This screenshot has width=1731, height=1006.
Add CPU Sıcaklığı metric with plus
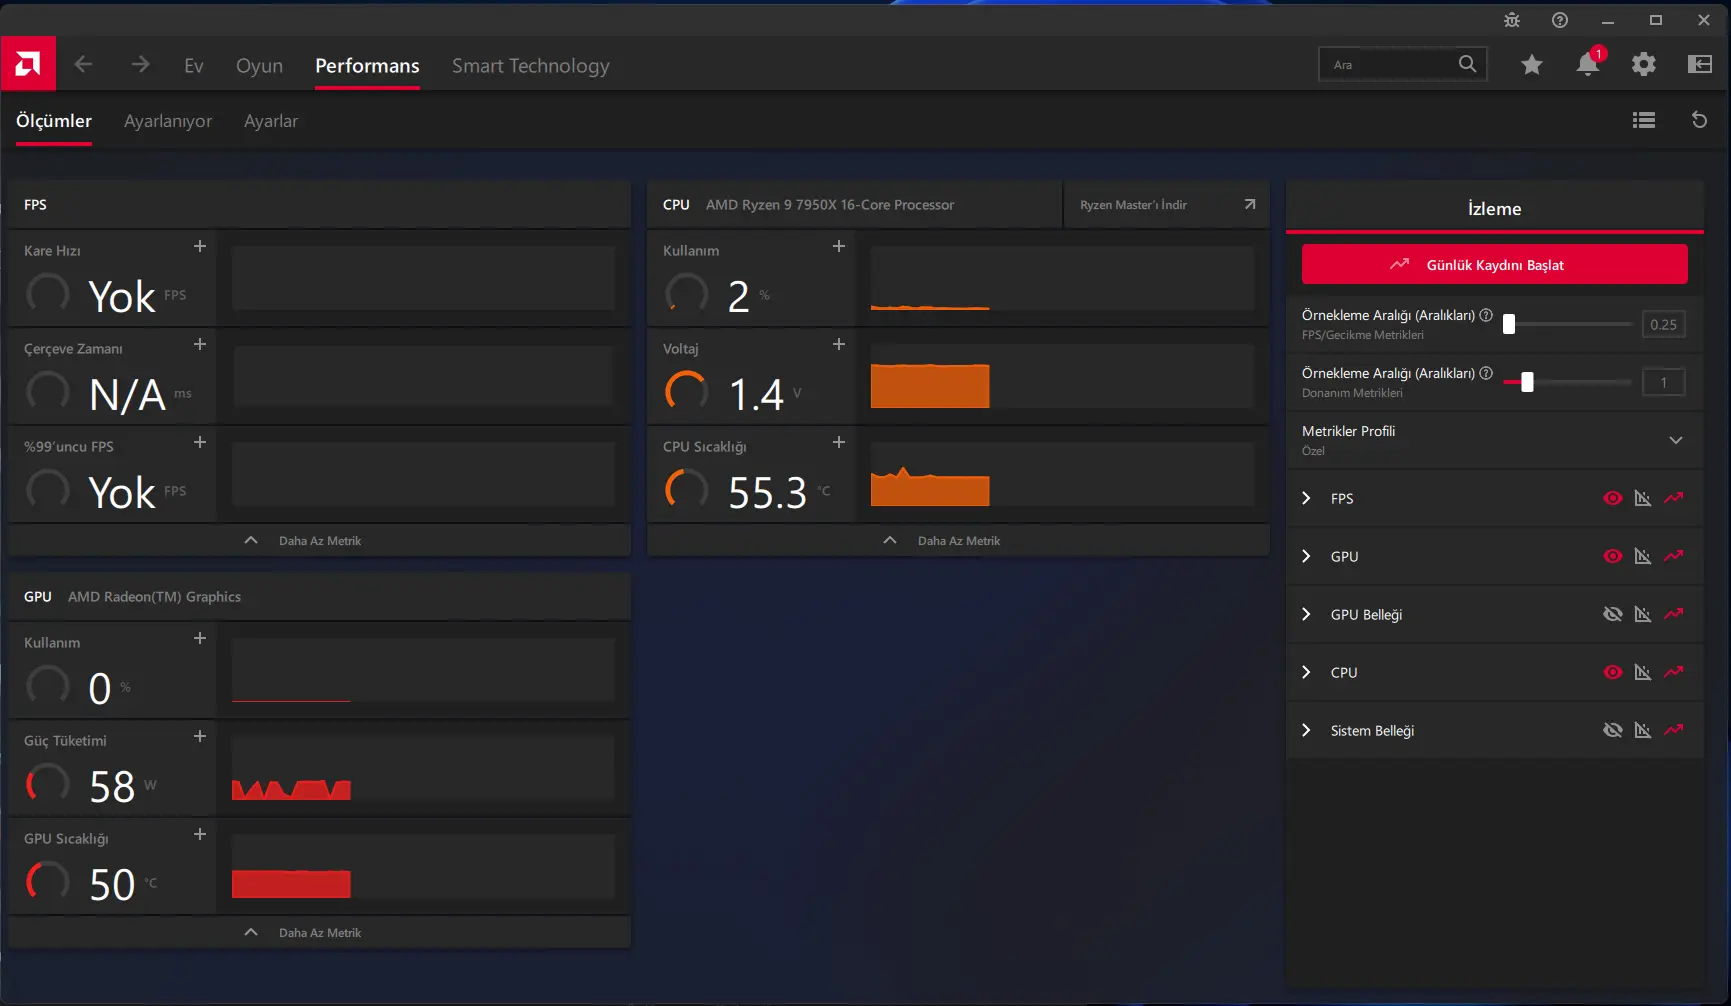click(x=839, y=442)
